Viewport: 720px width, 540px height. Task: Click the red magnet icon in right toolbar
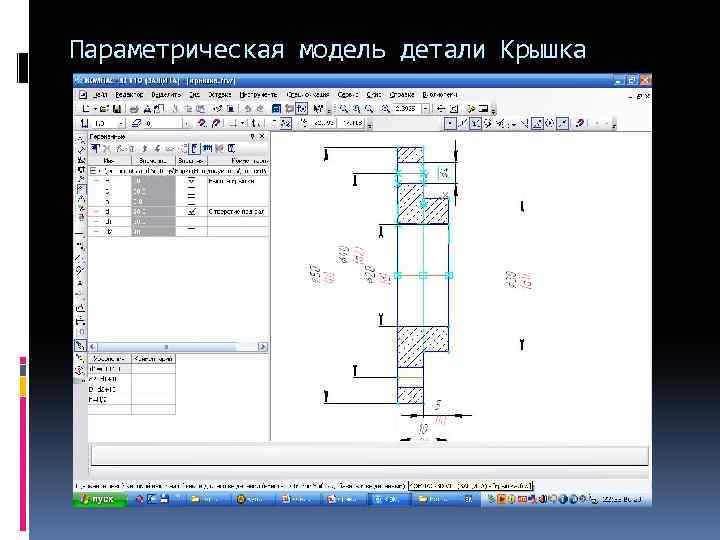click(x=579, y=123)
